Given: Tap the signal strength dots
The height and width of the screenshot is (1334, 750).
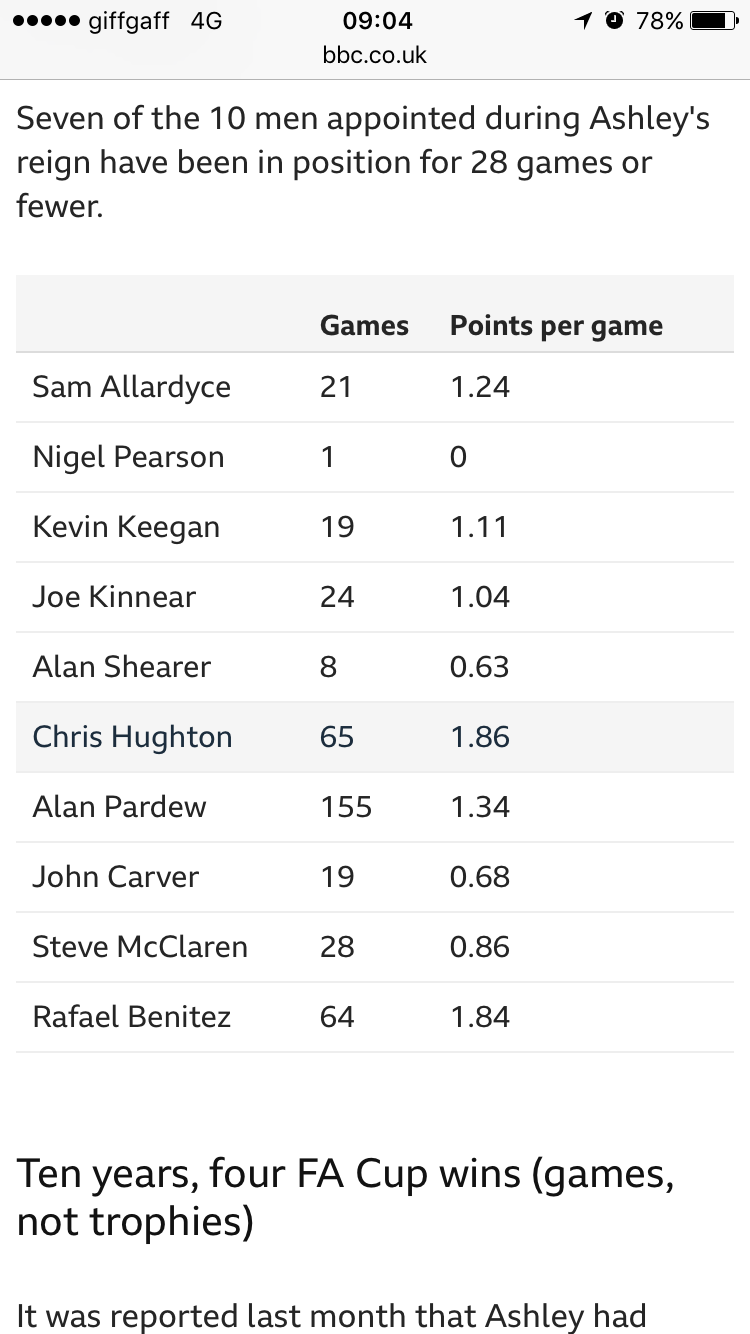Looking at the screenshot, I should coord(44,21).
